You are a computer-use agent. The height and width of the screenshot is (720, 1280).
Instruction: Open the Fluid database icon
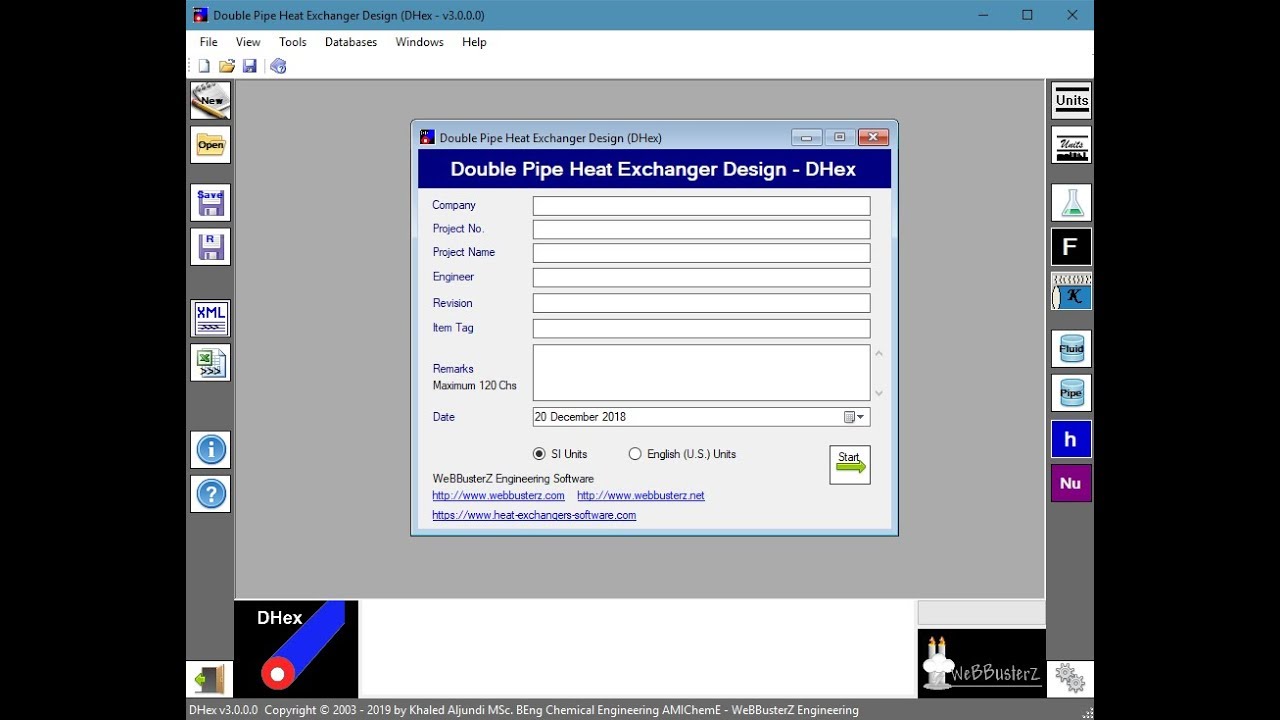pos(1071,349)
